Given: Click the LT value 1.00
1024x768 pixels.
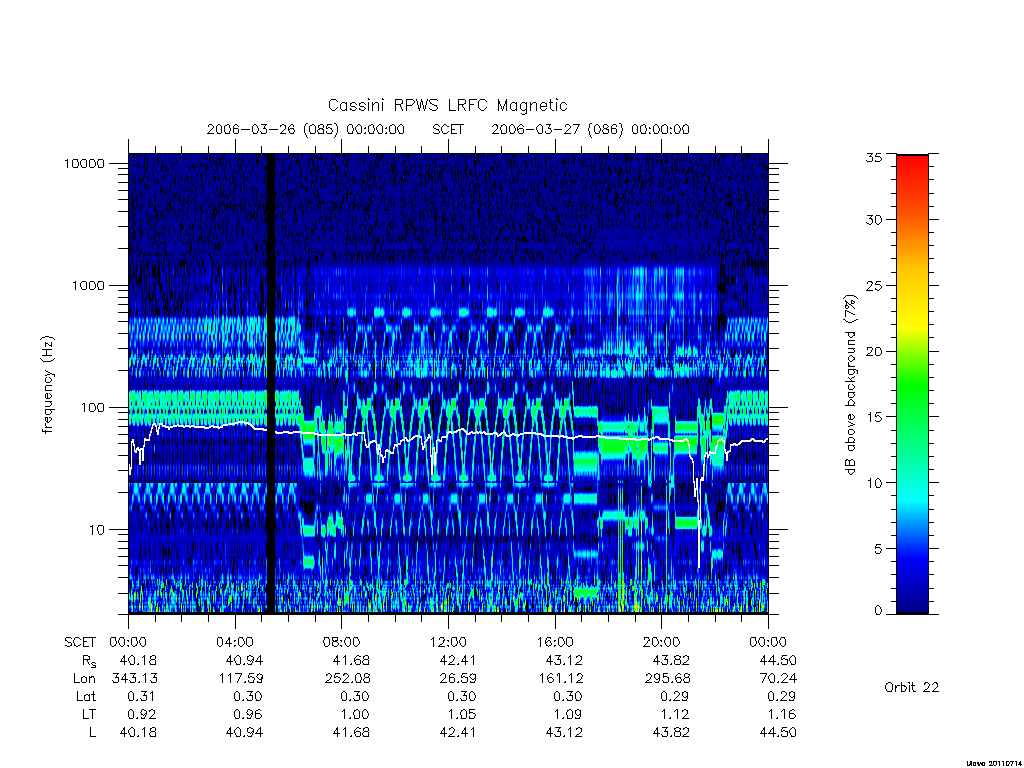Looking at the screenshot, I should (355, 714).
